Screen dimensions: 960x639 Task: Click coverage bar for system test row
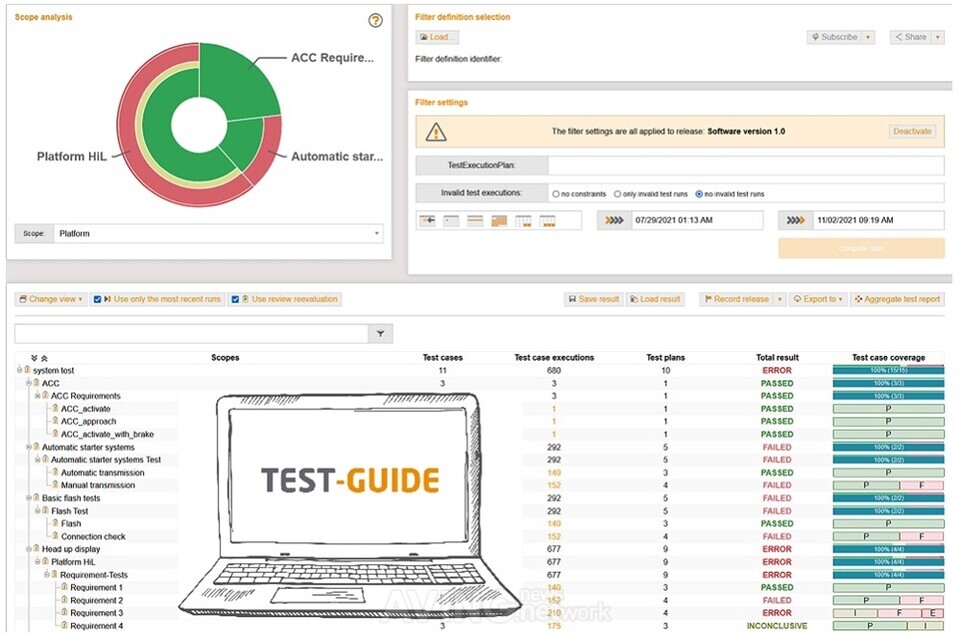click(x=888, y=370)
